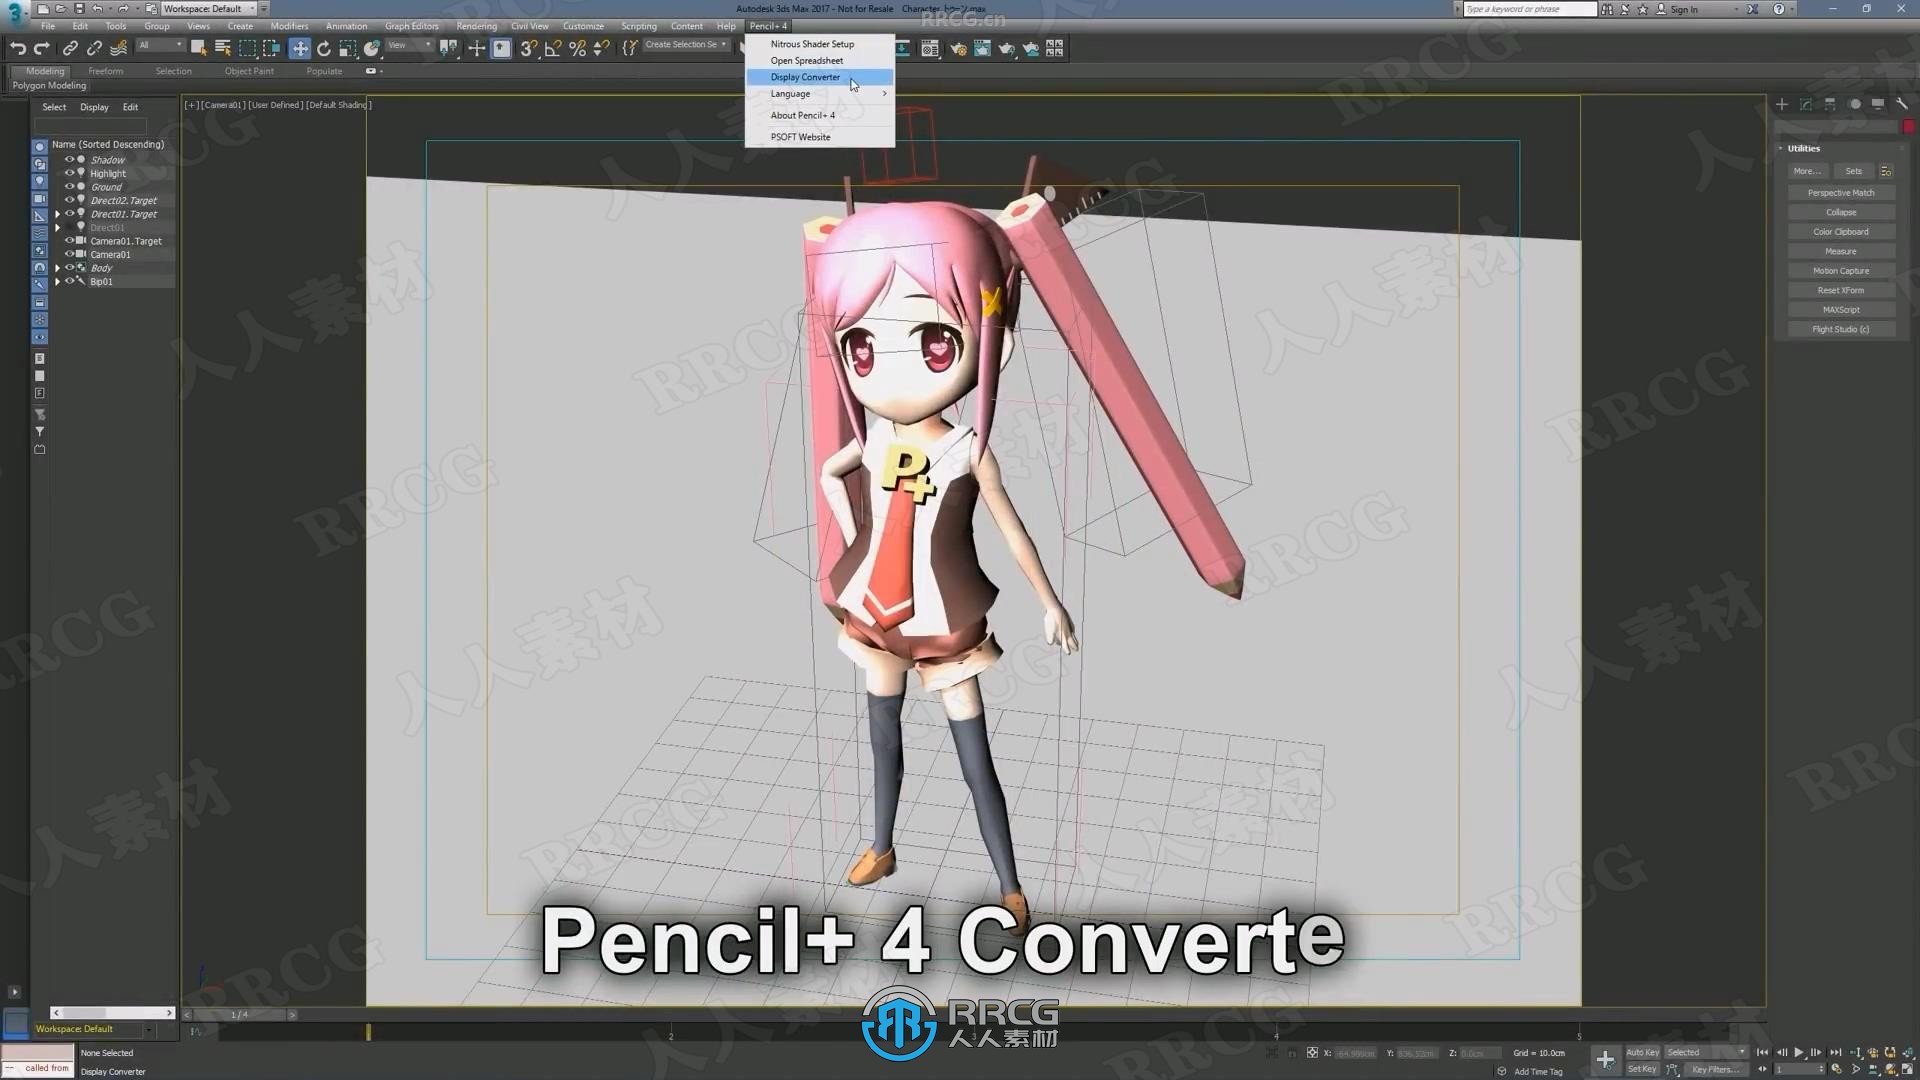Click the Color Clipboard utility button
The width and height of the screenshot is (1920, 1080).
(x=1841, y=232)
